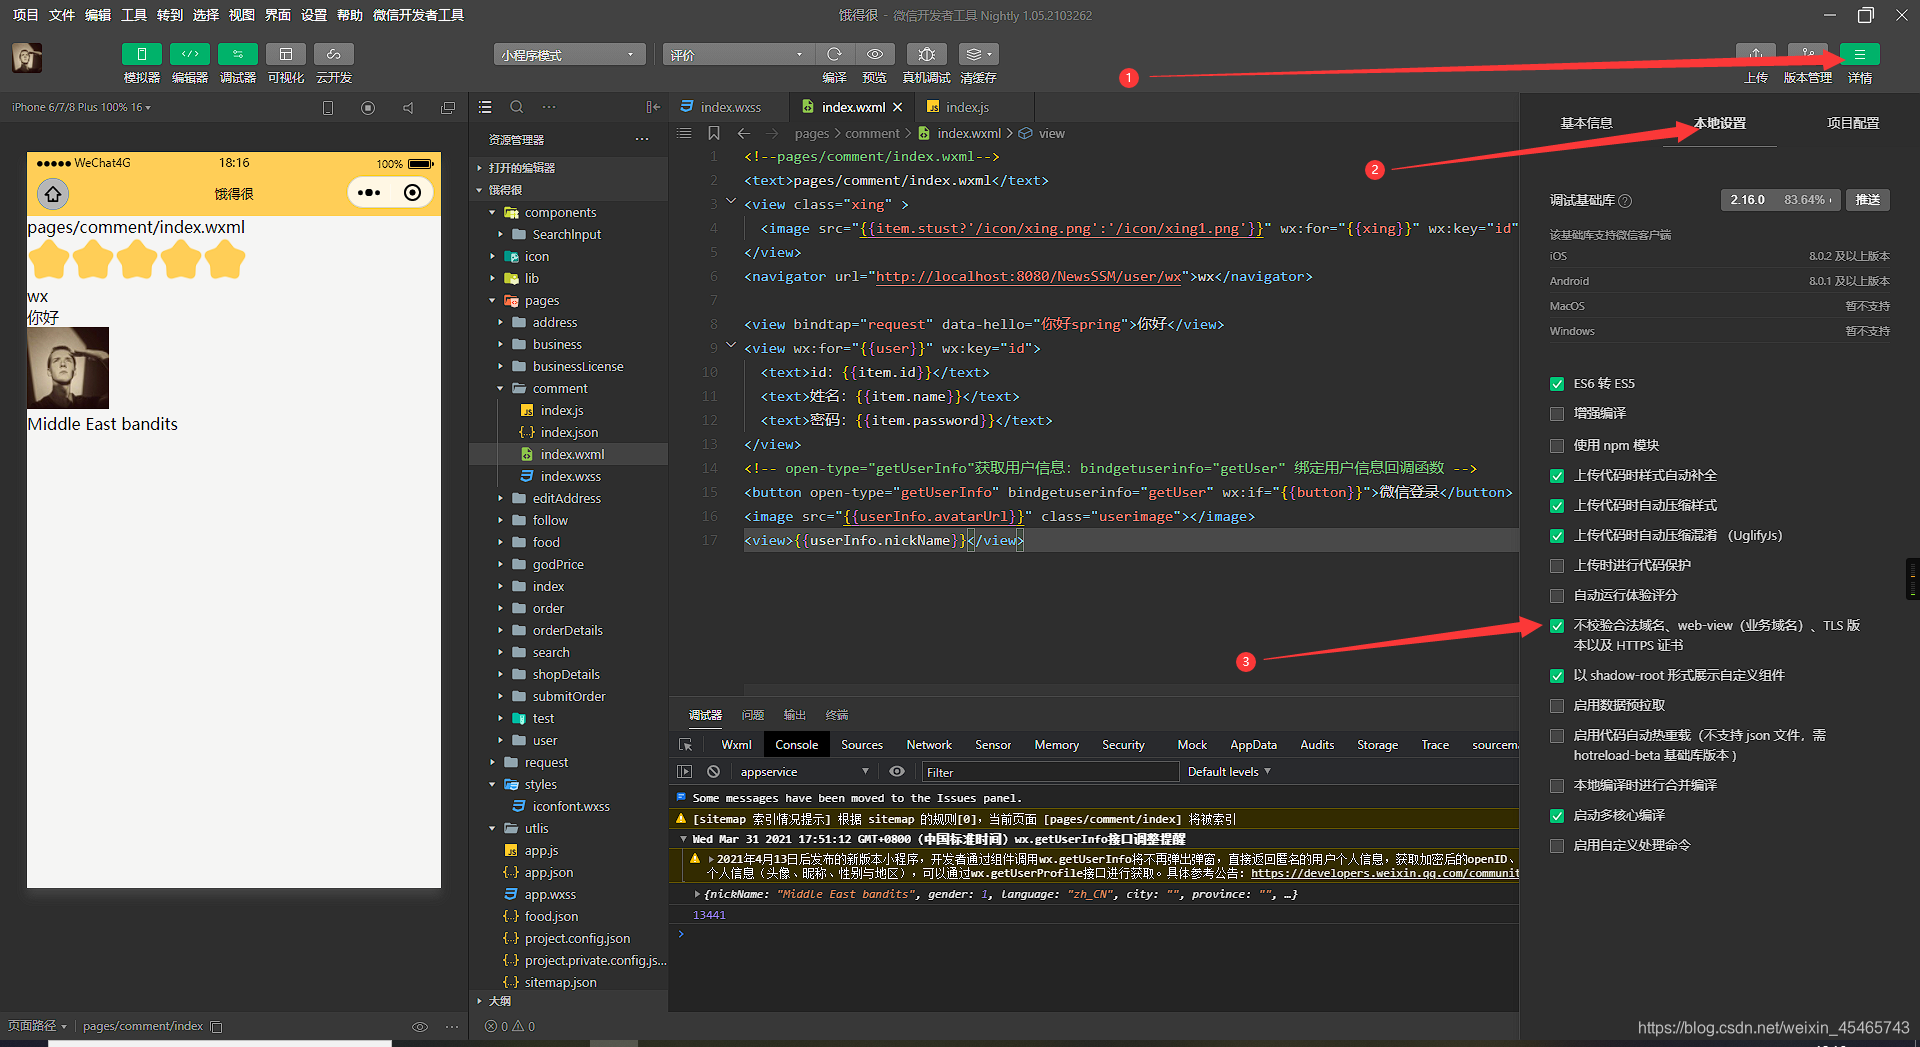
Task: Click the simulator rotate device icon
Action: pos(328,107)
